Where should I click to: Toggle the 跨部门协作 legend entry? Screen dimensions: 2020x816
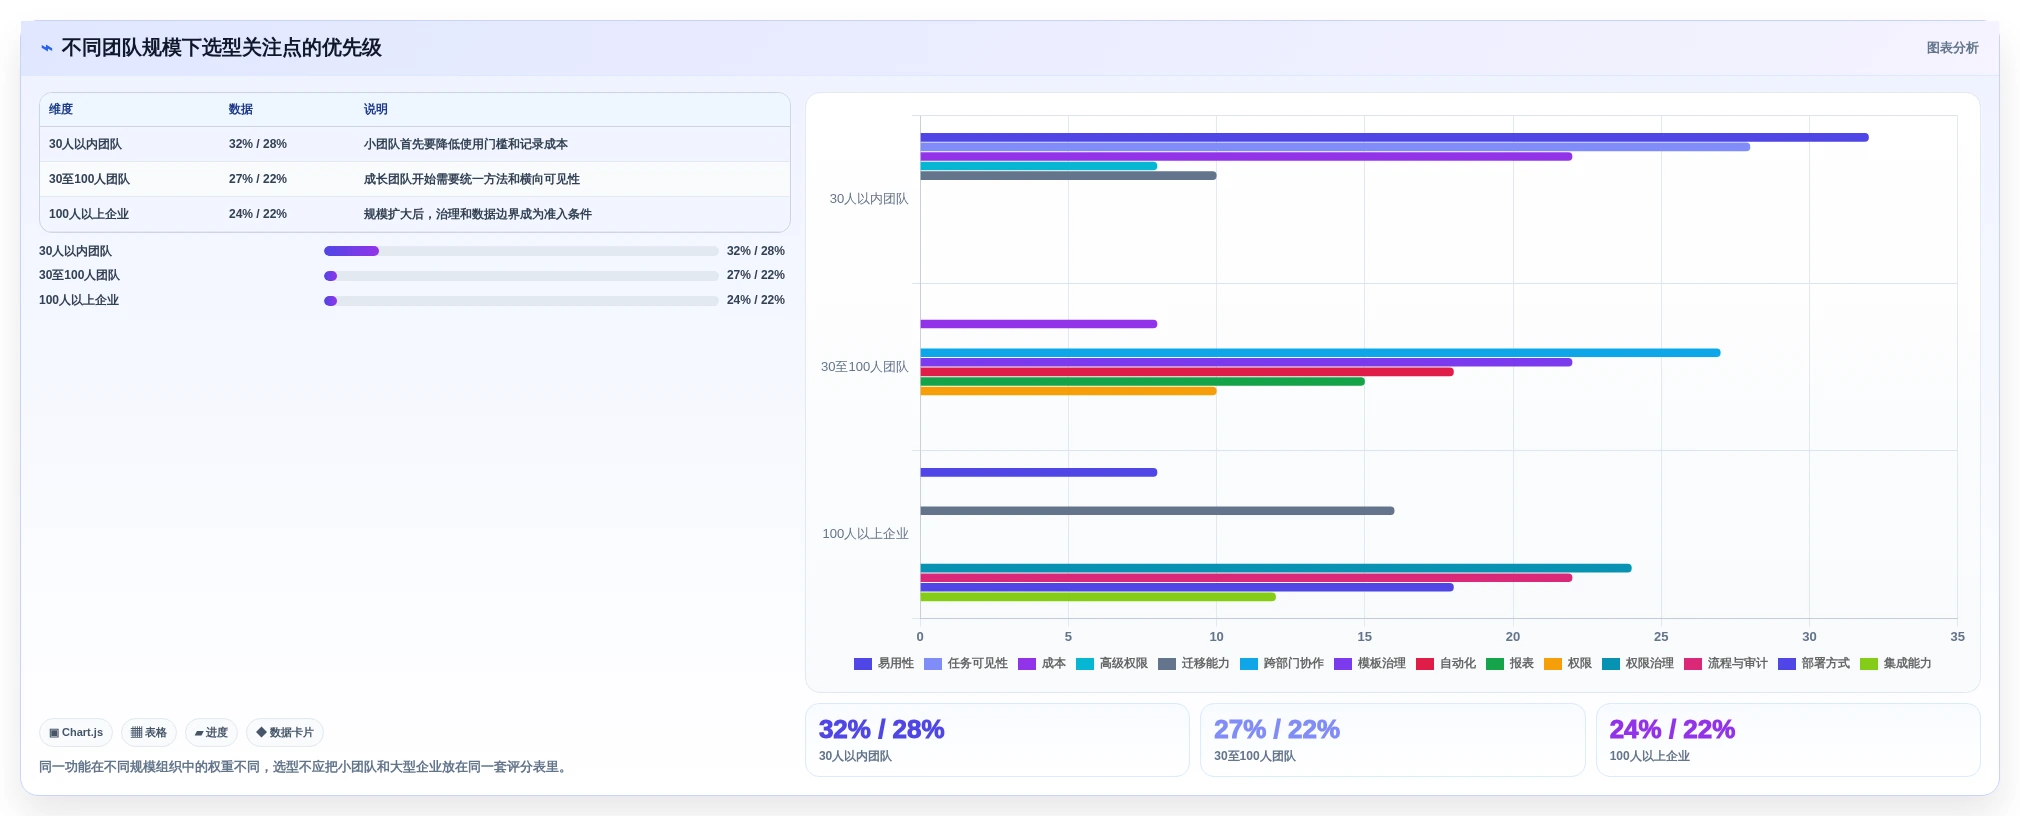(1282, 664)
